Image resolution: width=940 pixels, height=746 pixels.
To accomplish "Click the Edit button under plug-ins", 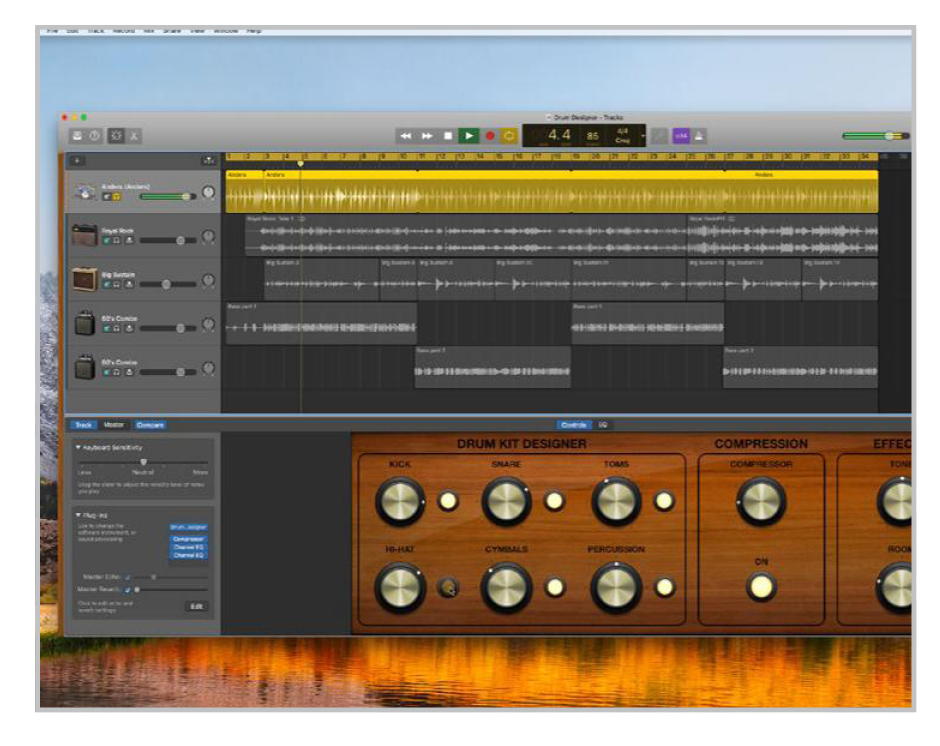I will click(x=196, y=606).
